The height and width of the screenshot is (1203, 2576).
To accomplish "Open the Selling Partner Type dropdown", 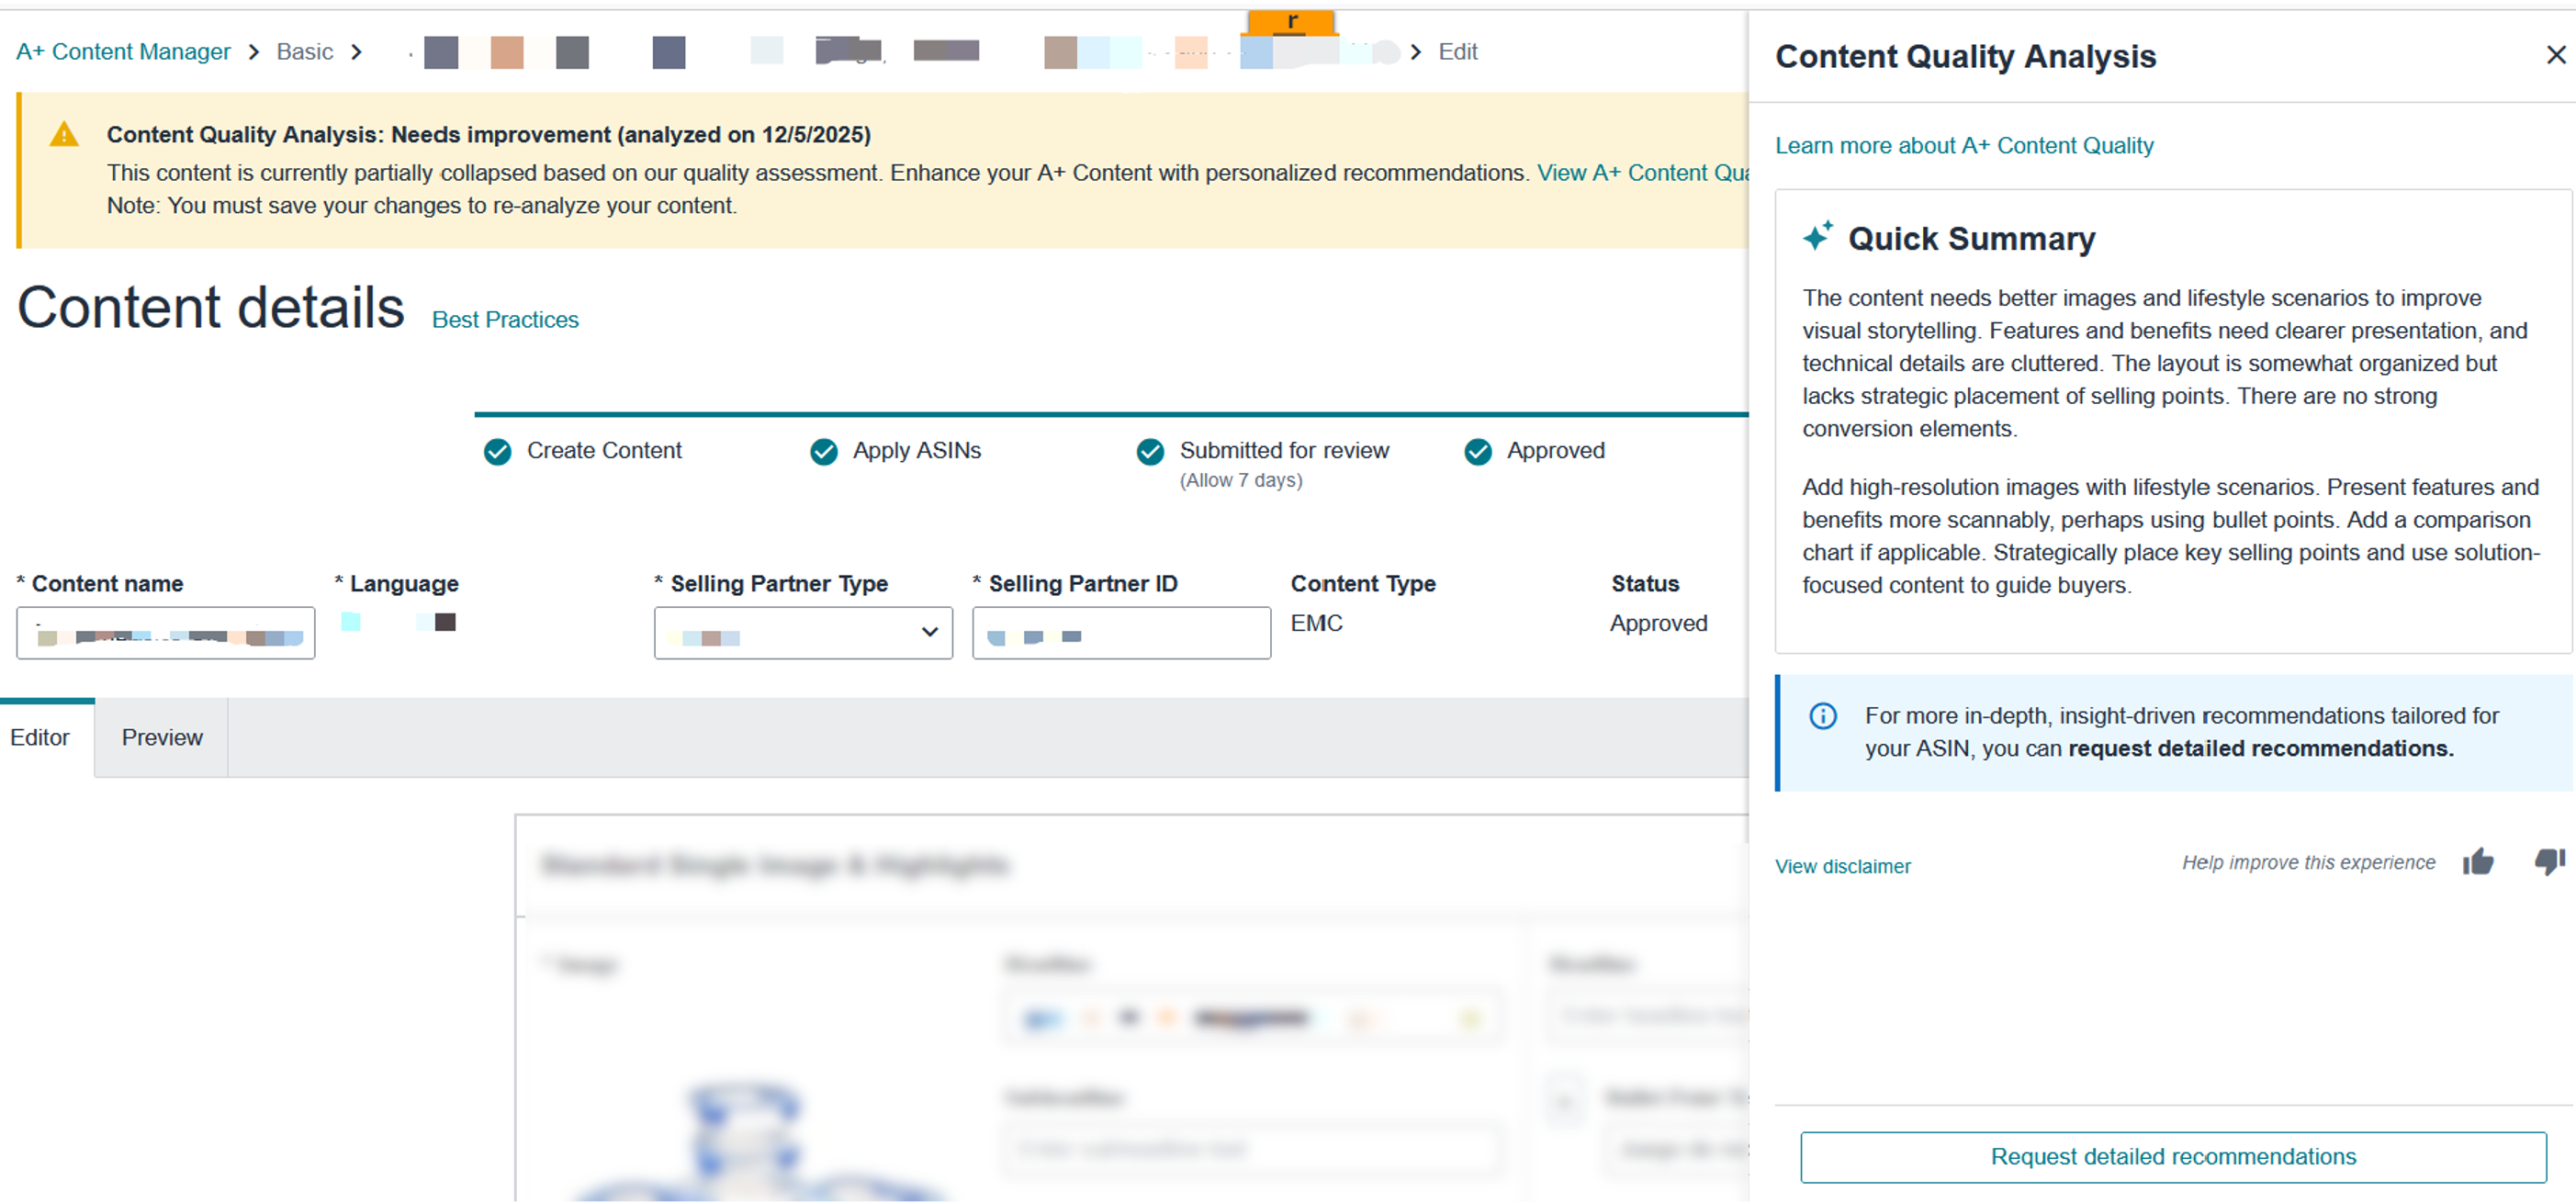I will [803, 633].
